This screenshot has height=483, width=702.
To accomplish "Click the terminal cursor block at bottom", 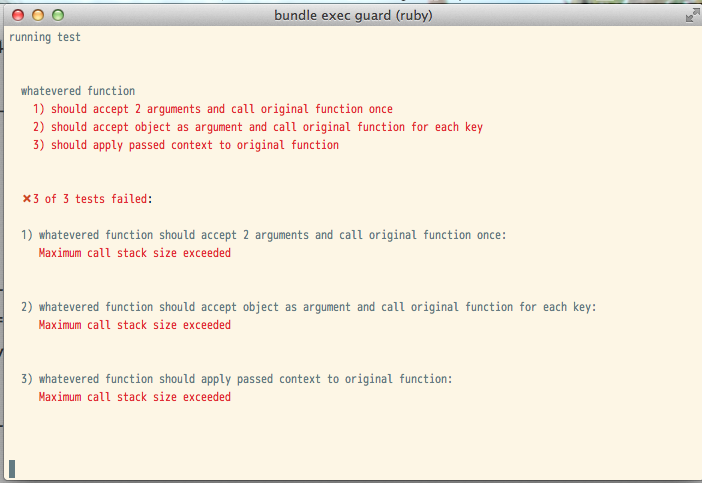I will [x=12, y=468].
